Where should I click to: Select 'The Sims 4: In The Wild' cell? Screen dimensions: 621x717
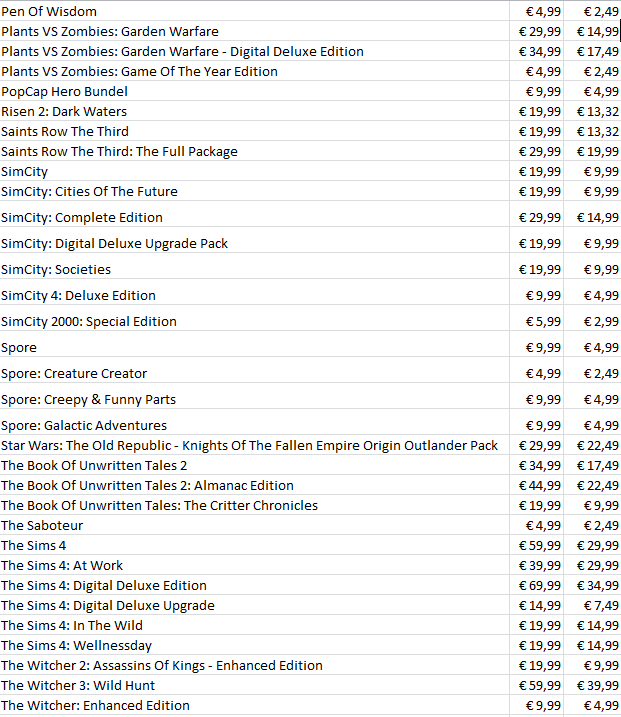tap(255, 626)
